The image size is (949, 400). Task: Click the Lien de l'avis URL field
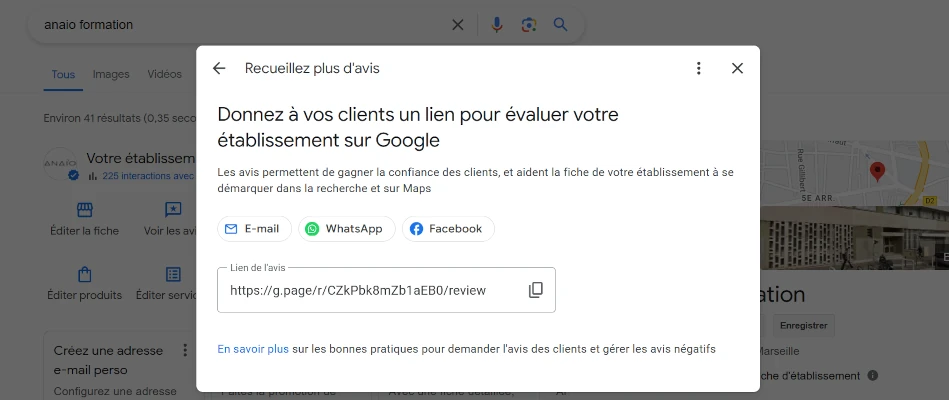click(x=386, y=290)
